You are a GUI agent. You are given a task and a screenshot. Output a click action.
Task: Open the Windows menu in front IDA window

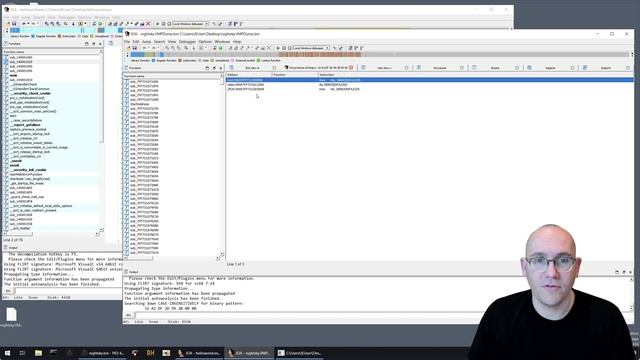(222, 42)
